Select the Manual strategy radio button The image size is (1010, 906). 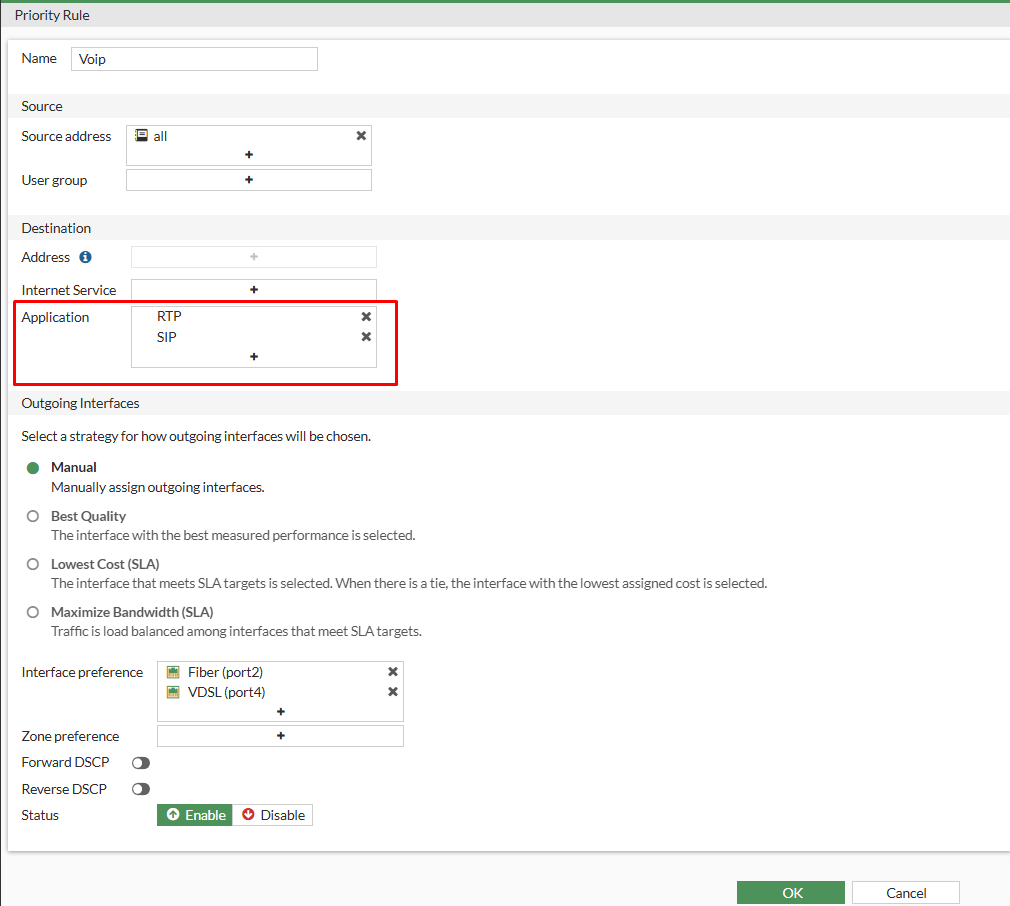[33, 468]
